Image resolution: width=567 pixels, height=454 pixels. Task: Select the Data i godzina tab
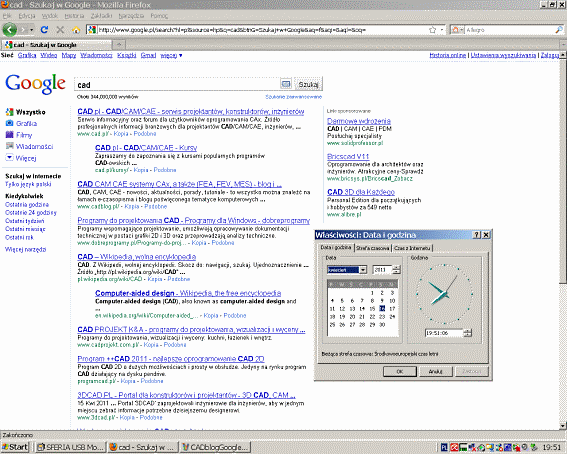tap(336, 247)
